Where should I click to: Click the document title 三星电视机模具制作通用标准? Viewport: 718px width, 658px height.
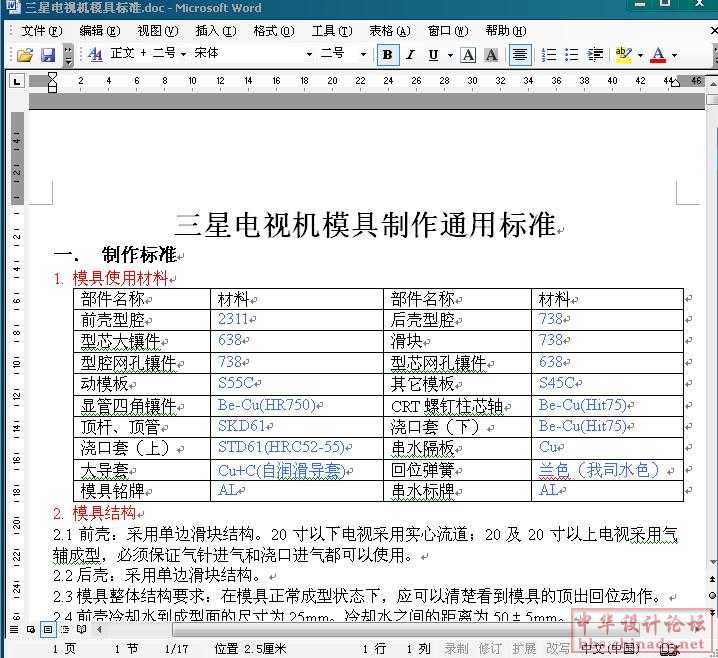[x=365, y=225]
